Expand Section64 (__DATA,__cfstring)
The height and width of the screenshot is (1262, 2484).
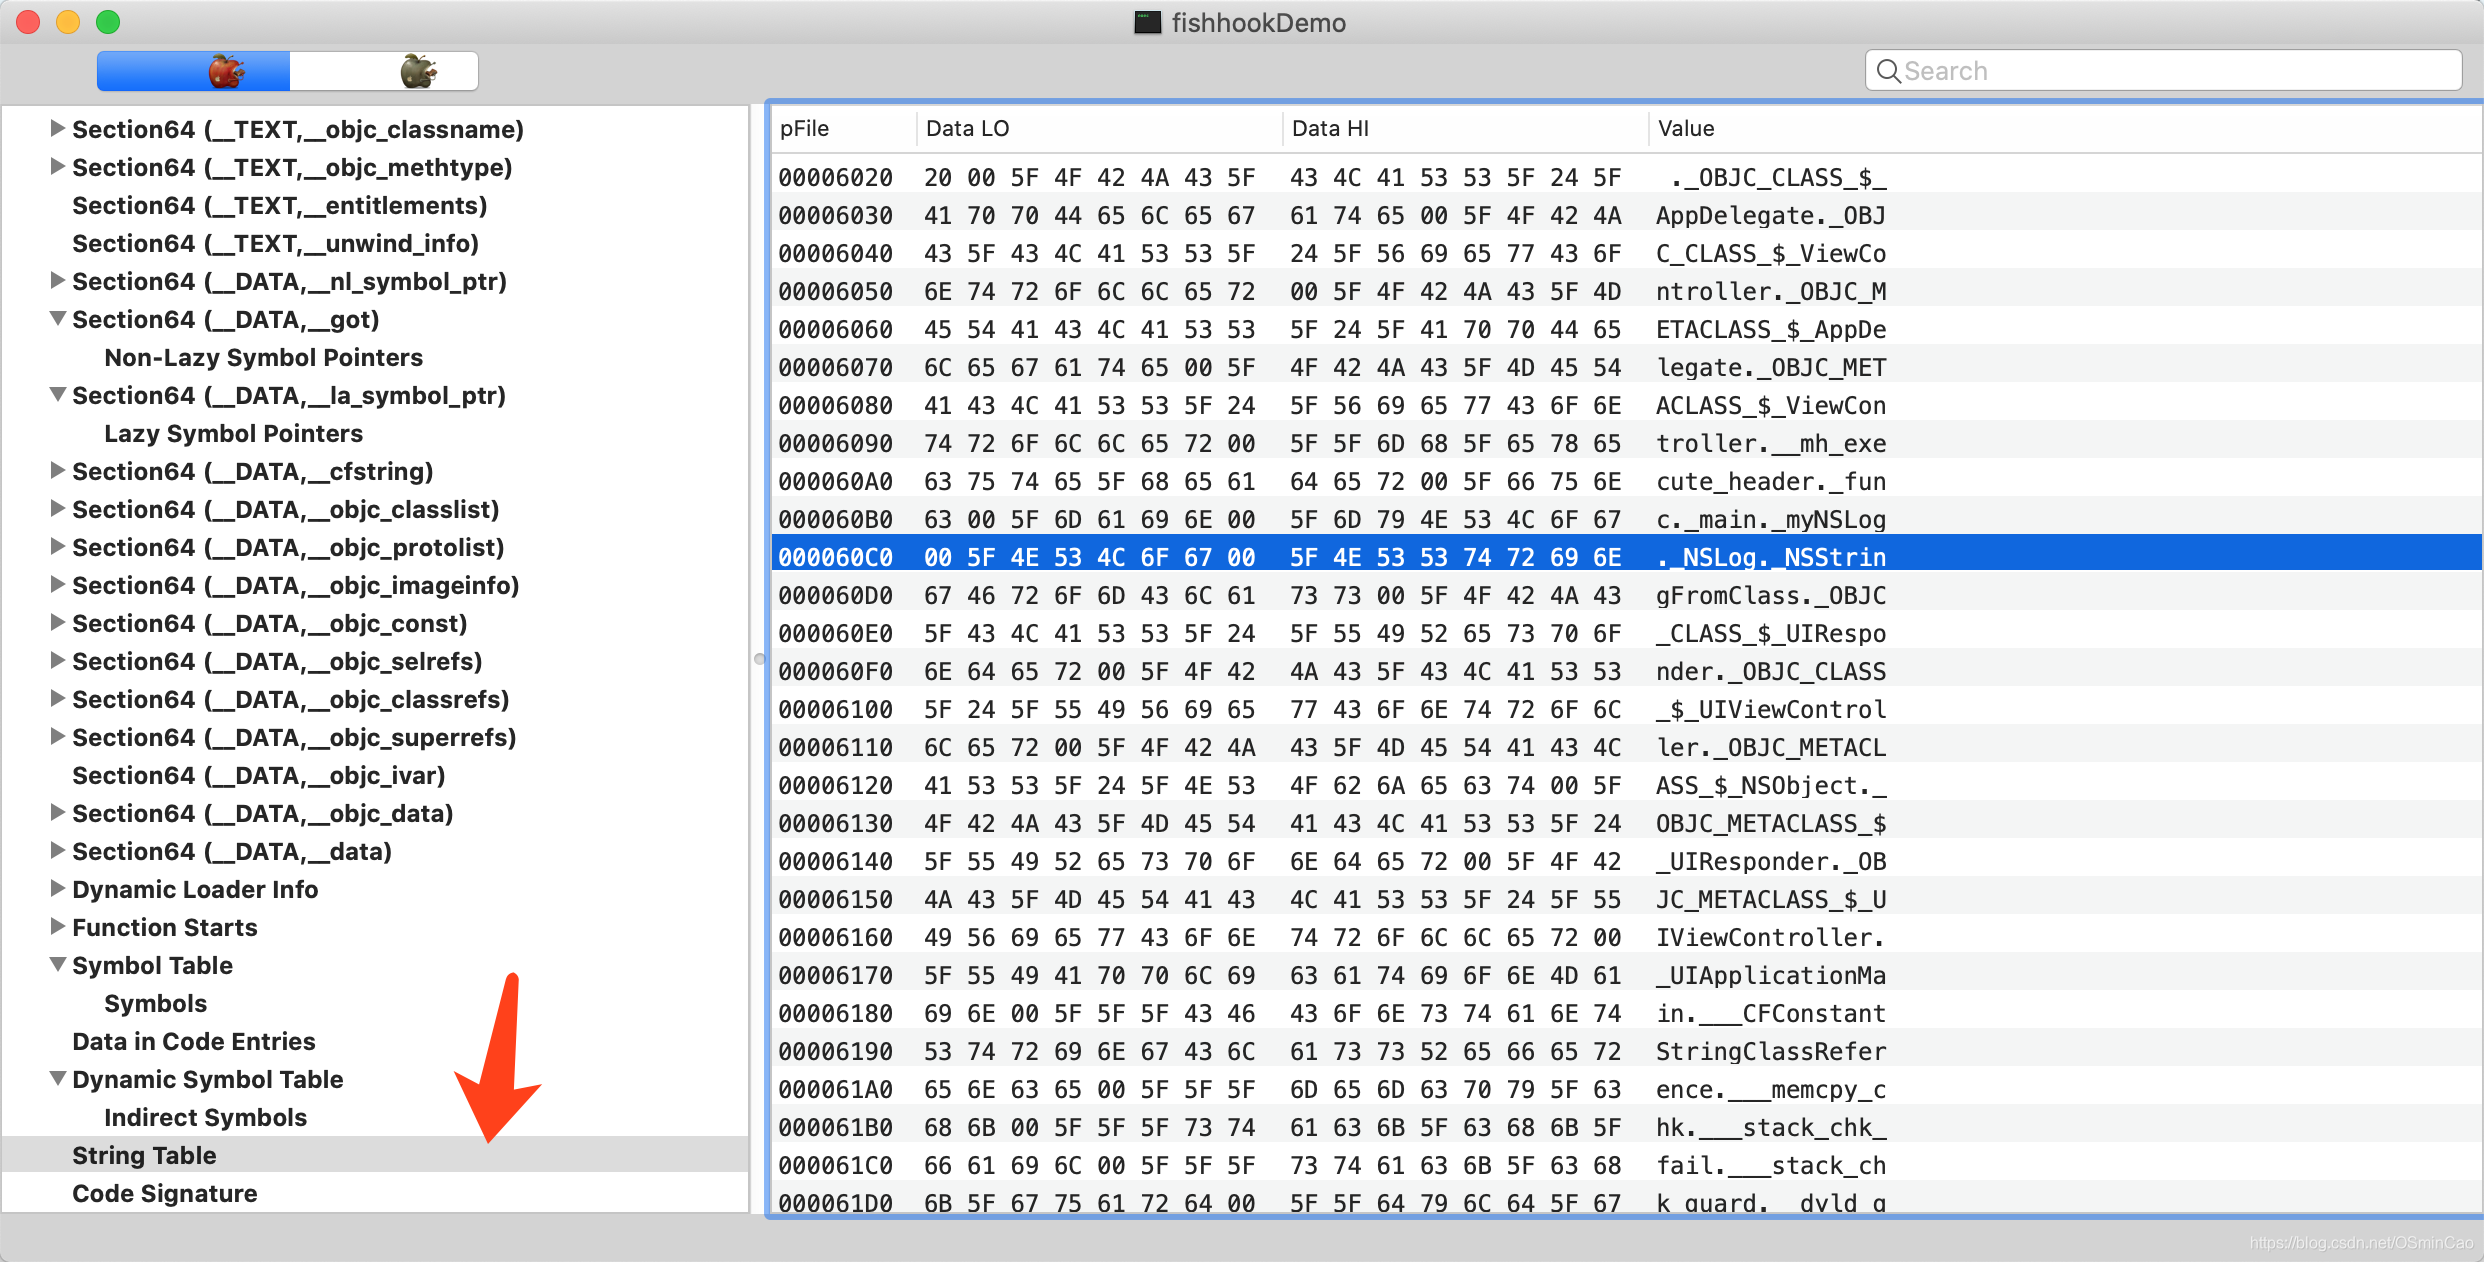click(x=58, y=470)
